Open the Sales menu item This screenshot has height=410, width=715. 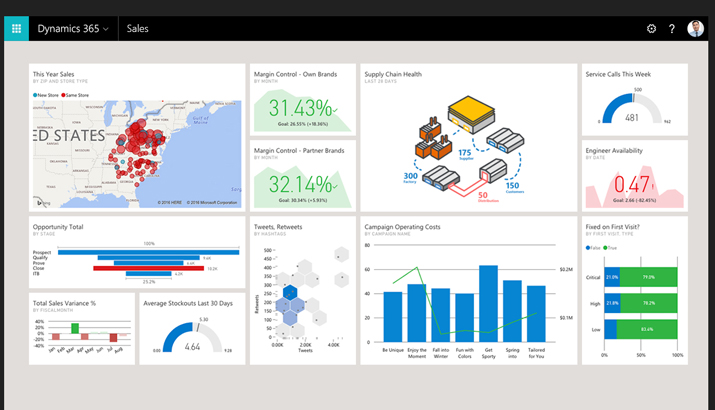pos(137,29)
